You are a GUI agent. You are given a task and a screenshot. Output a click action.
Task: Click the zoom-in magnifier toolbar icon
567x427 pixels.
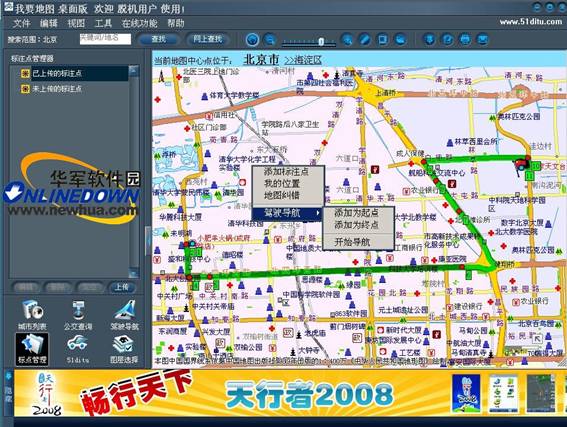(347, 39)
